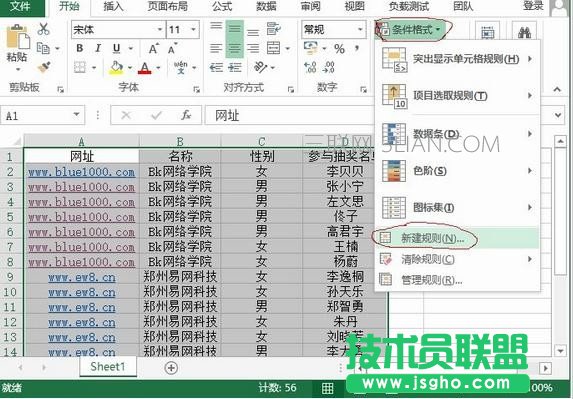Click the formula bar confirm checkmark
Image resolution: width=573 pixels, height=399 pixels.
coord(156,115)
